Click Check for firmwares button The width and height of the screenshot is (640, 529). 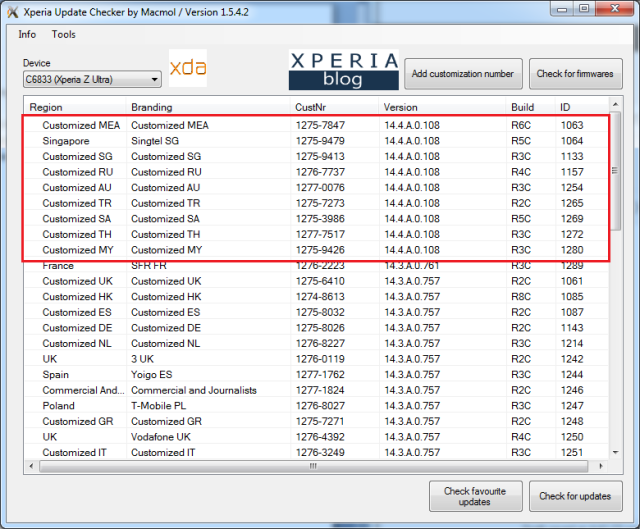576,74
